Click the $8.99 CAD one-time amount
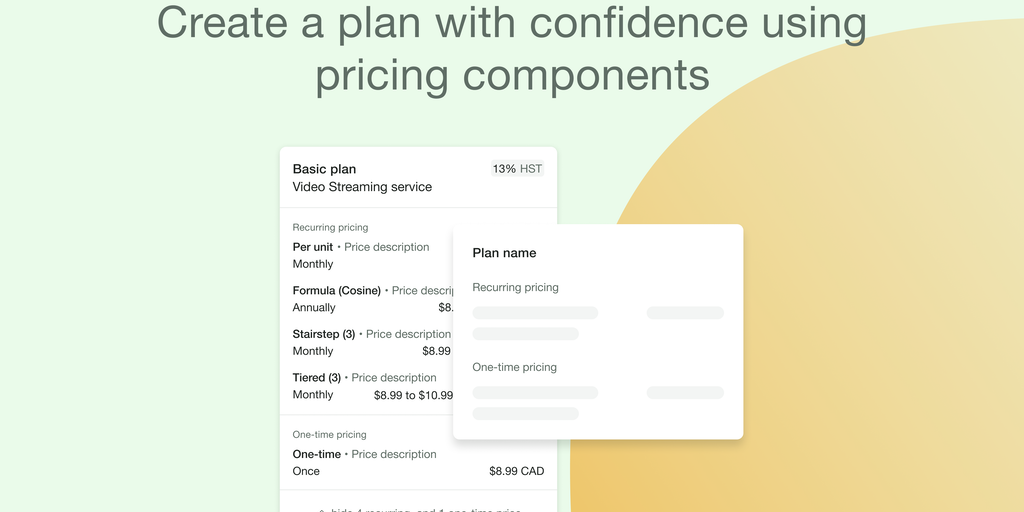Screen dimensions: 1024x512 (516, 471)
